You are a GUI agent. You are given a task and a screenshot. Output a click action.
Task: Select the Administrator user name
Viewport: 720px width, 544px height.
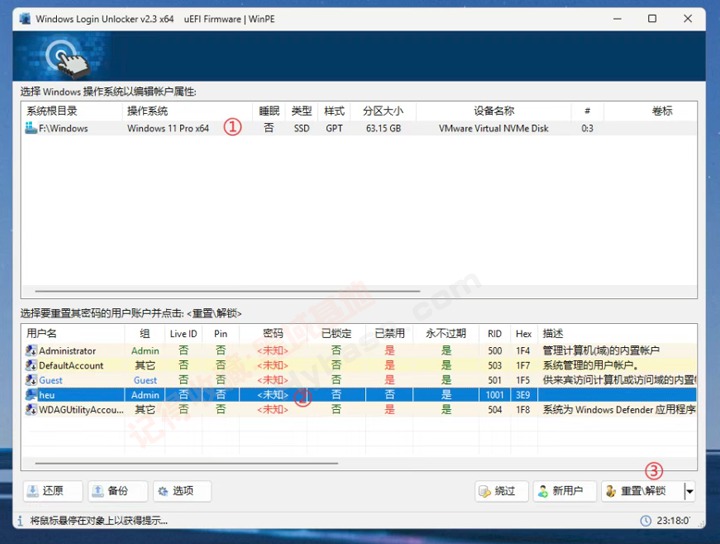pos(67,351)
